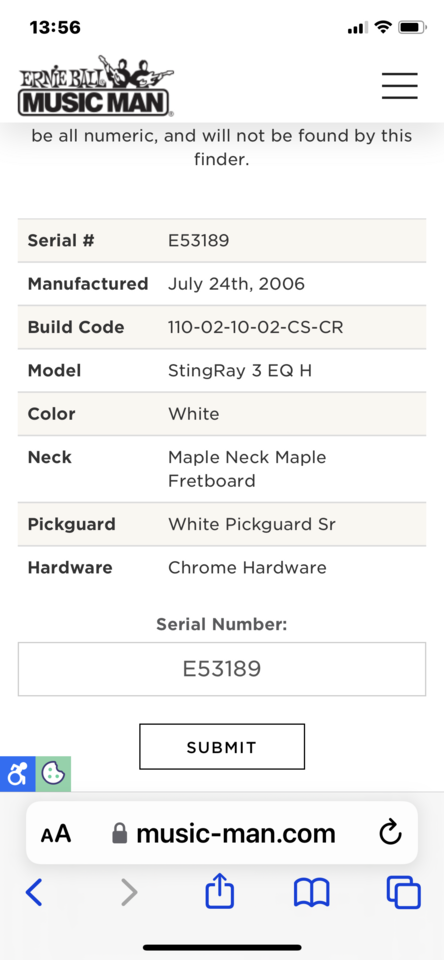Tap the Safari forward arrow
444x960 pixels.
129,892
